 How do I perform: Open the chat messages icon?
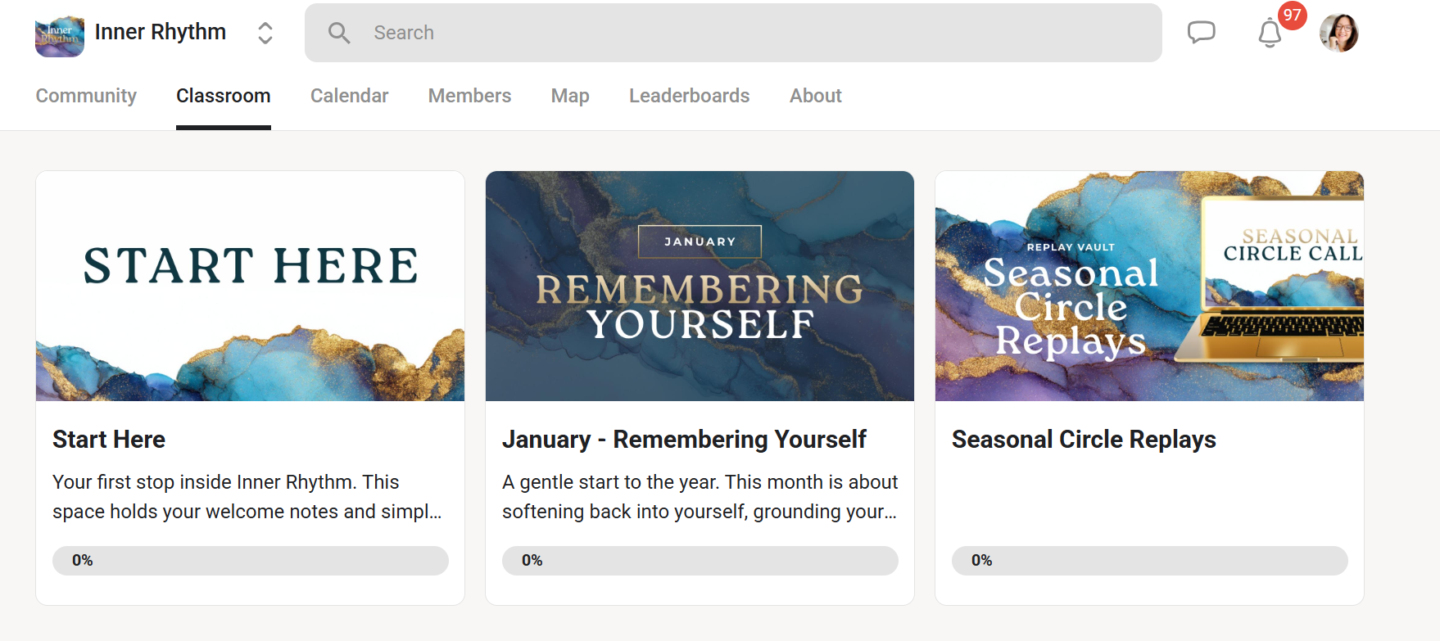pyautogui.click(x=1201, y=33)
